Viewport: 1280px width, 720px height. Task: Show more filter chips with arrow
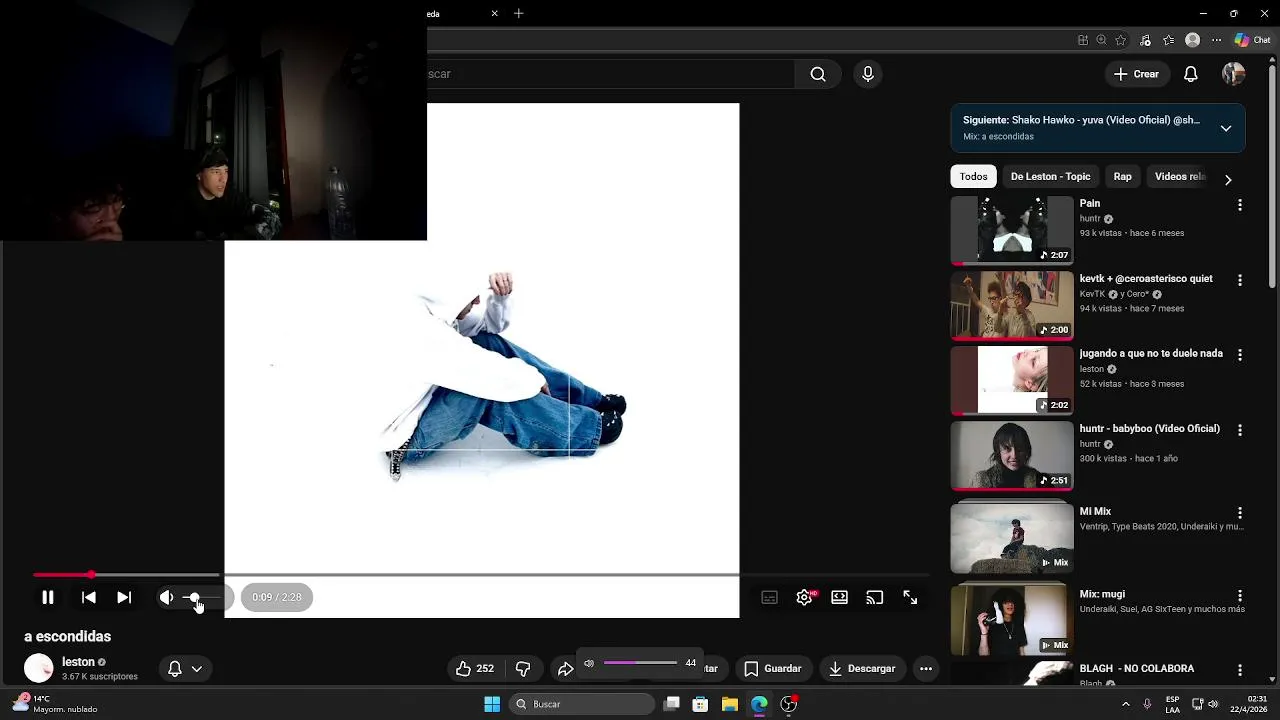(x=1228, y=179)
